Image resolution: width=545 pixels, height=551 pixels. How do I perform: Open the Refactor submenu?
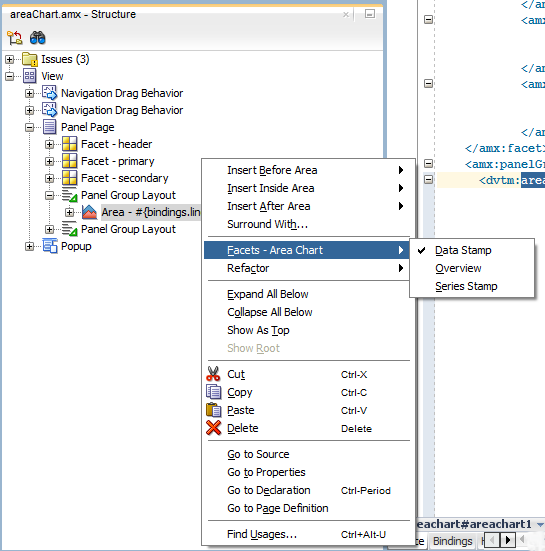(306, 268)
